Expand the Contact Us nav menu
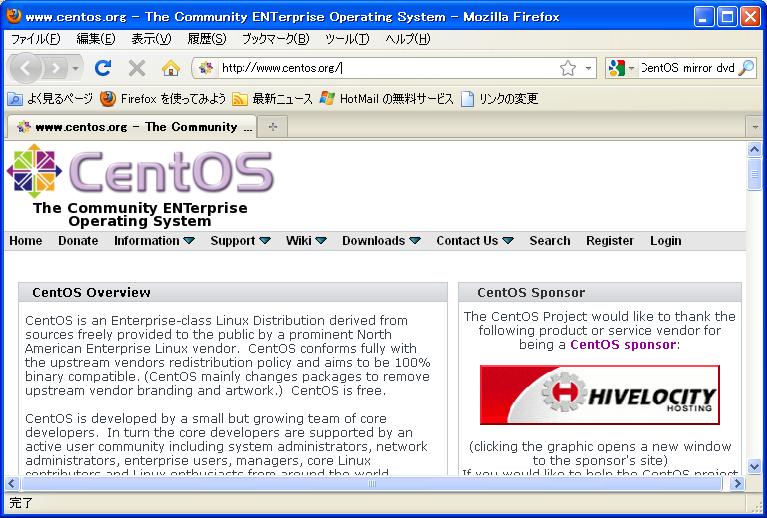 475,241
